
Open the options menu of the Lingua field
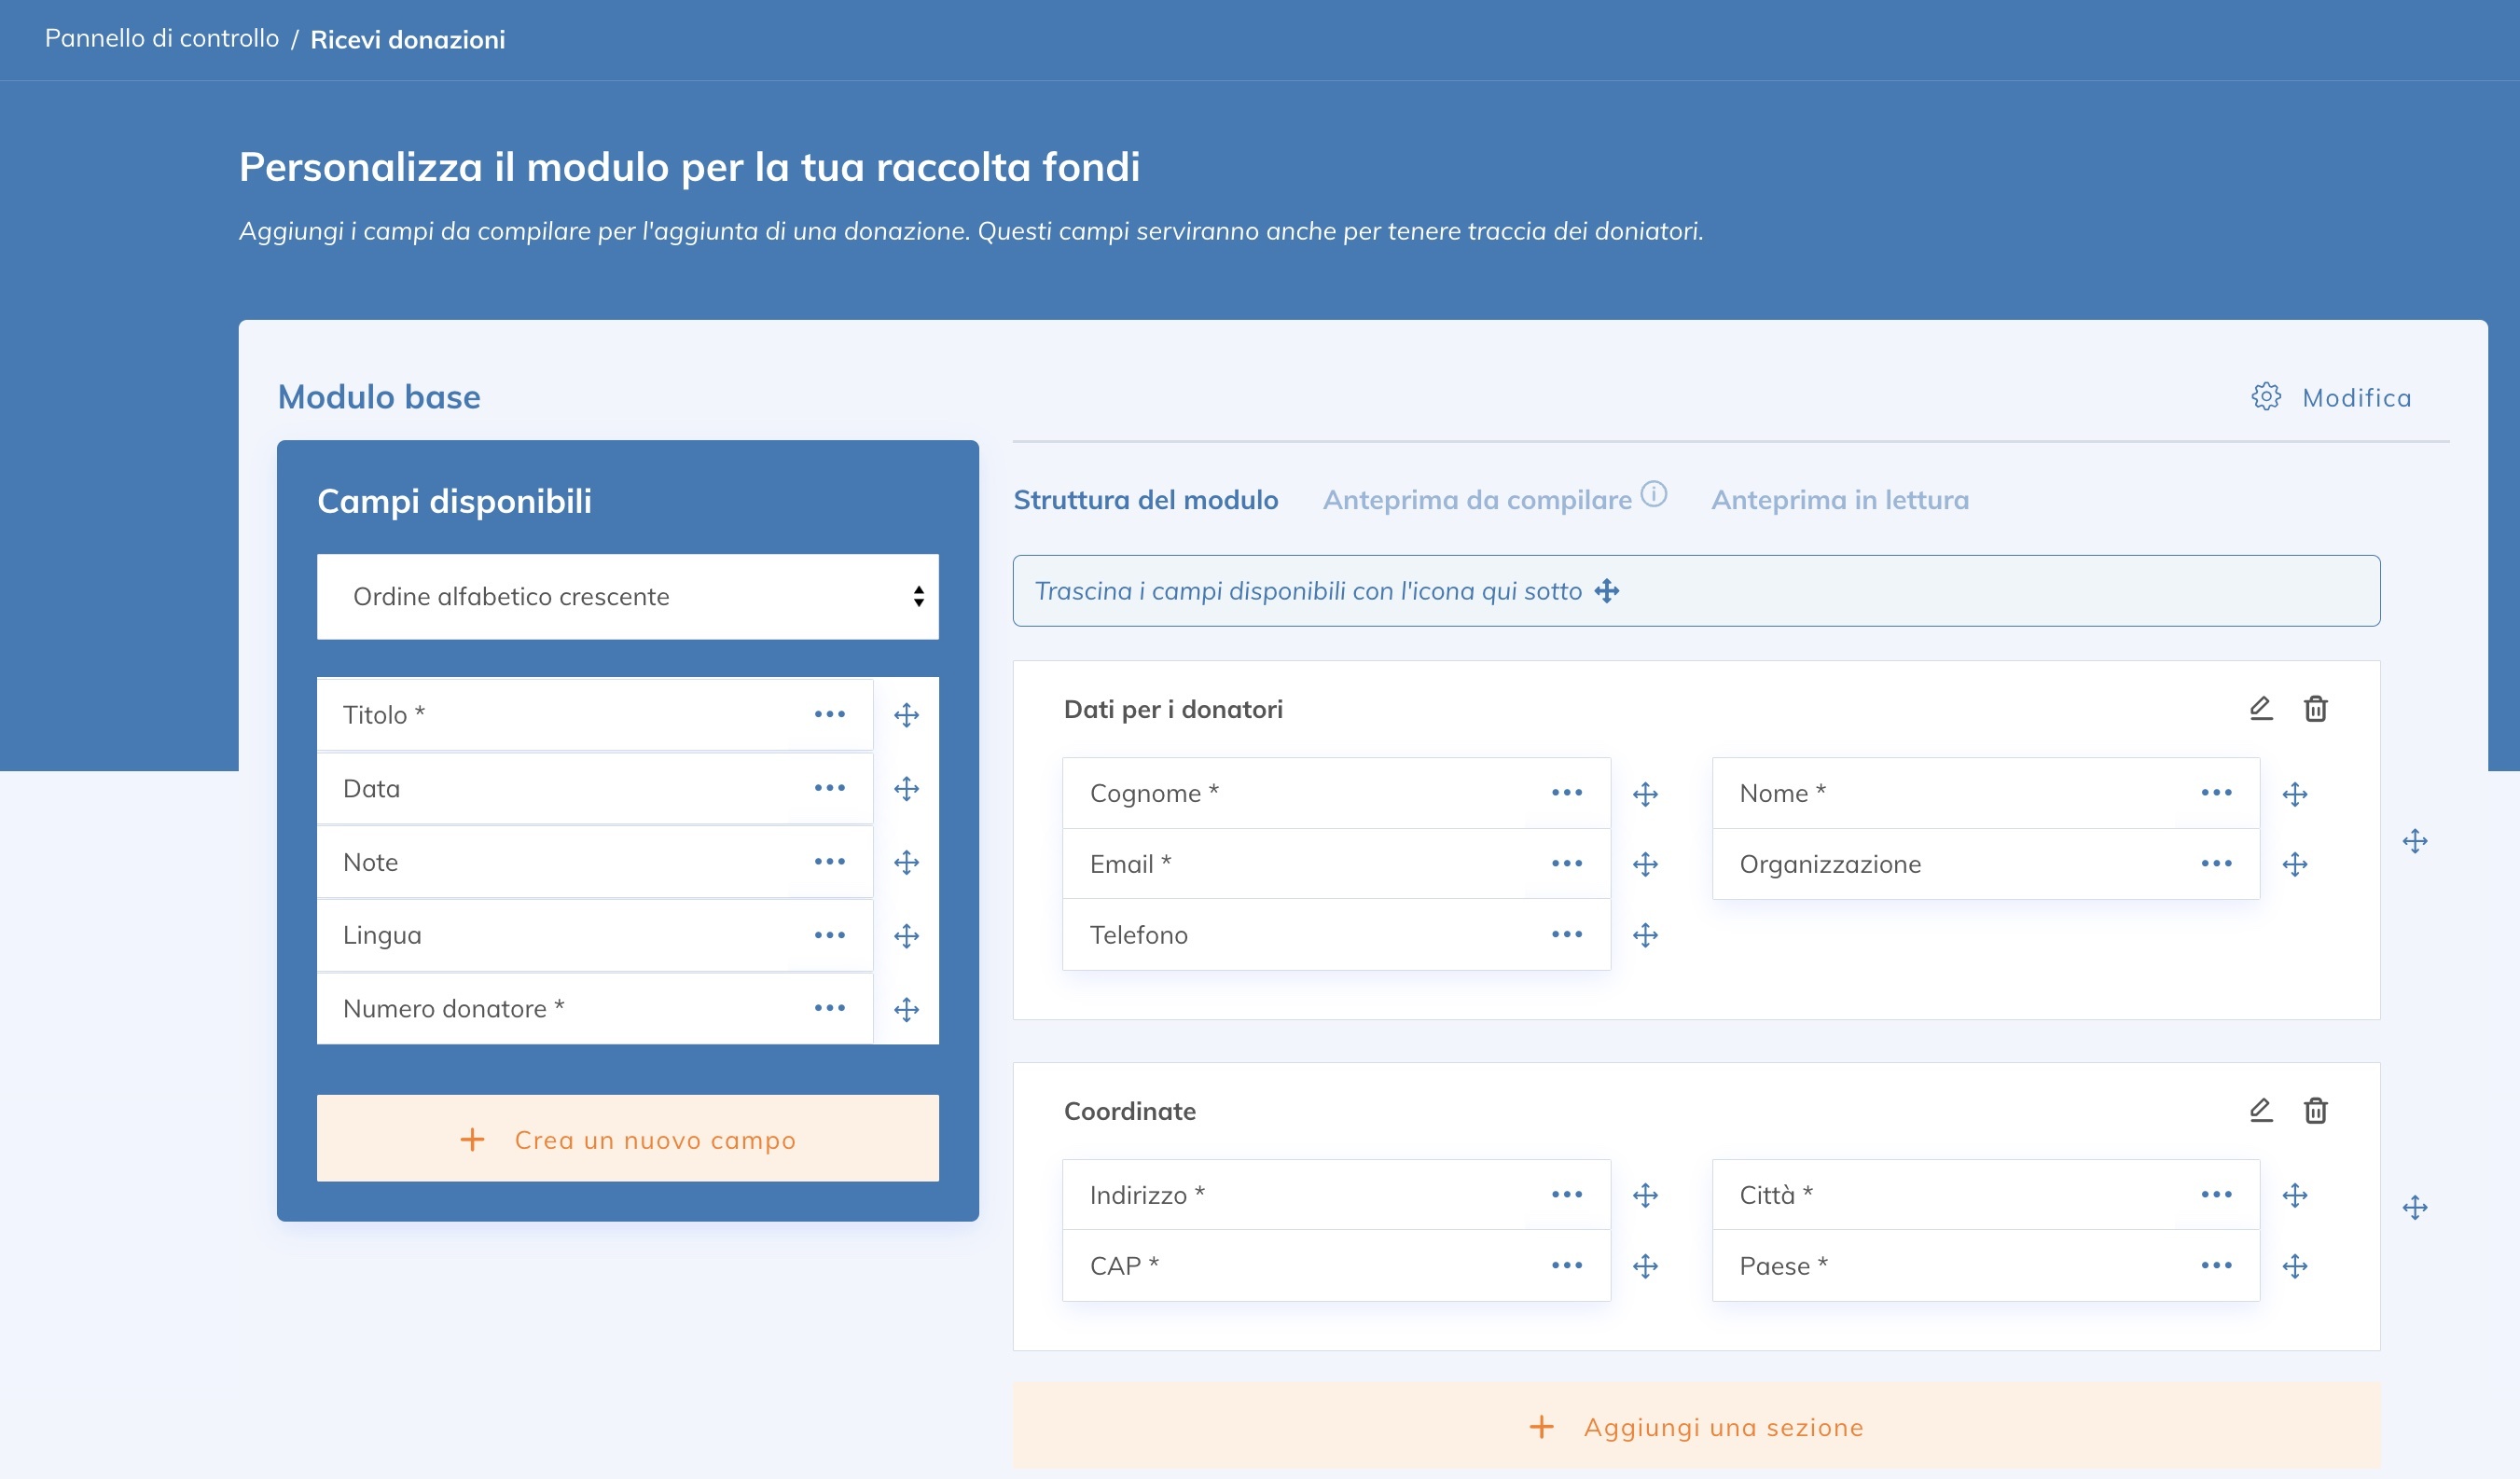point(829,936)
